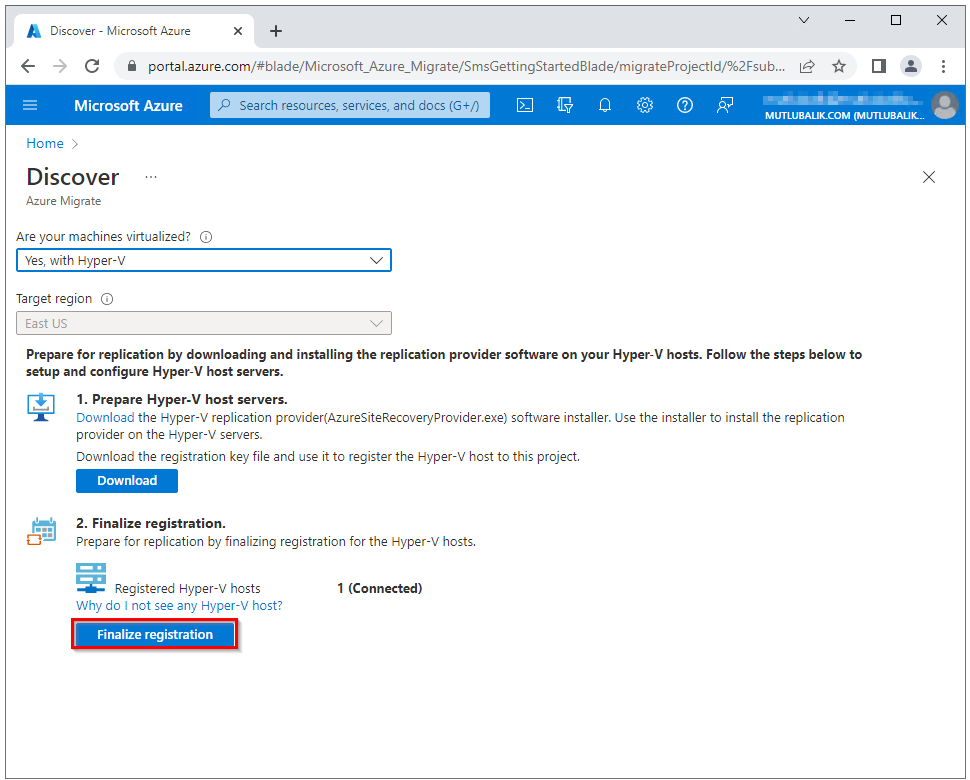Open Directories and subscriptions filter icon

565,105
